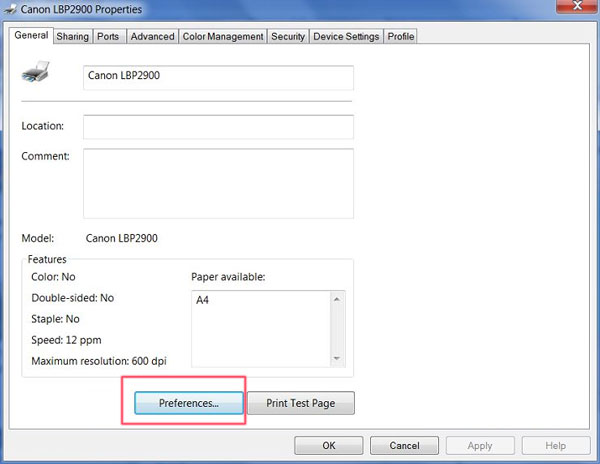Click the Canon LBP2900 Properties title text
This screenshot has height=464, width=600.
pos(81,9)
